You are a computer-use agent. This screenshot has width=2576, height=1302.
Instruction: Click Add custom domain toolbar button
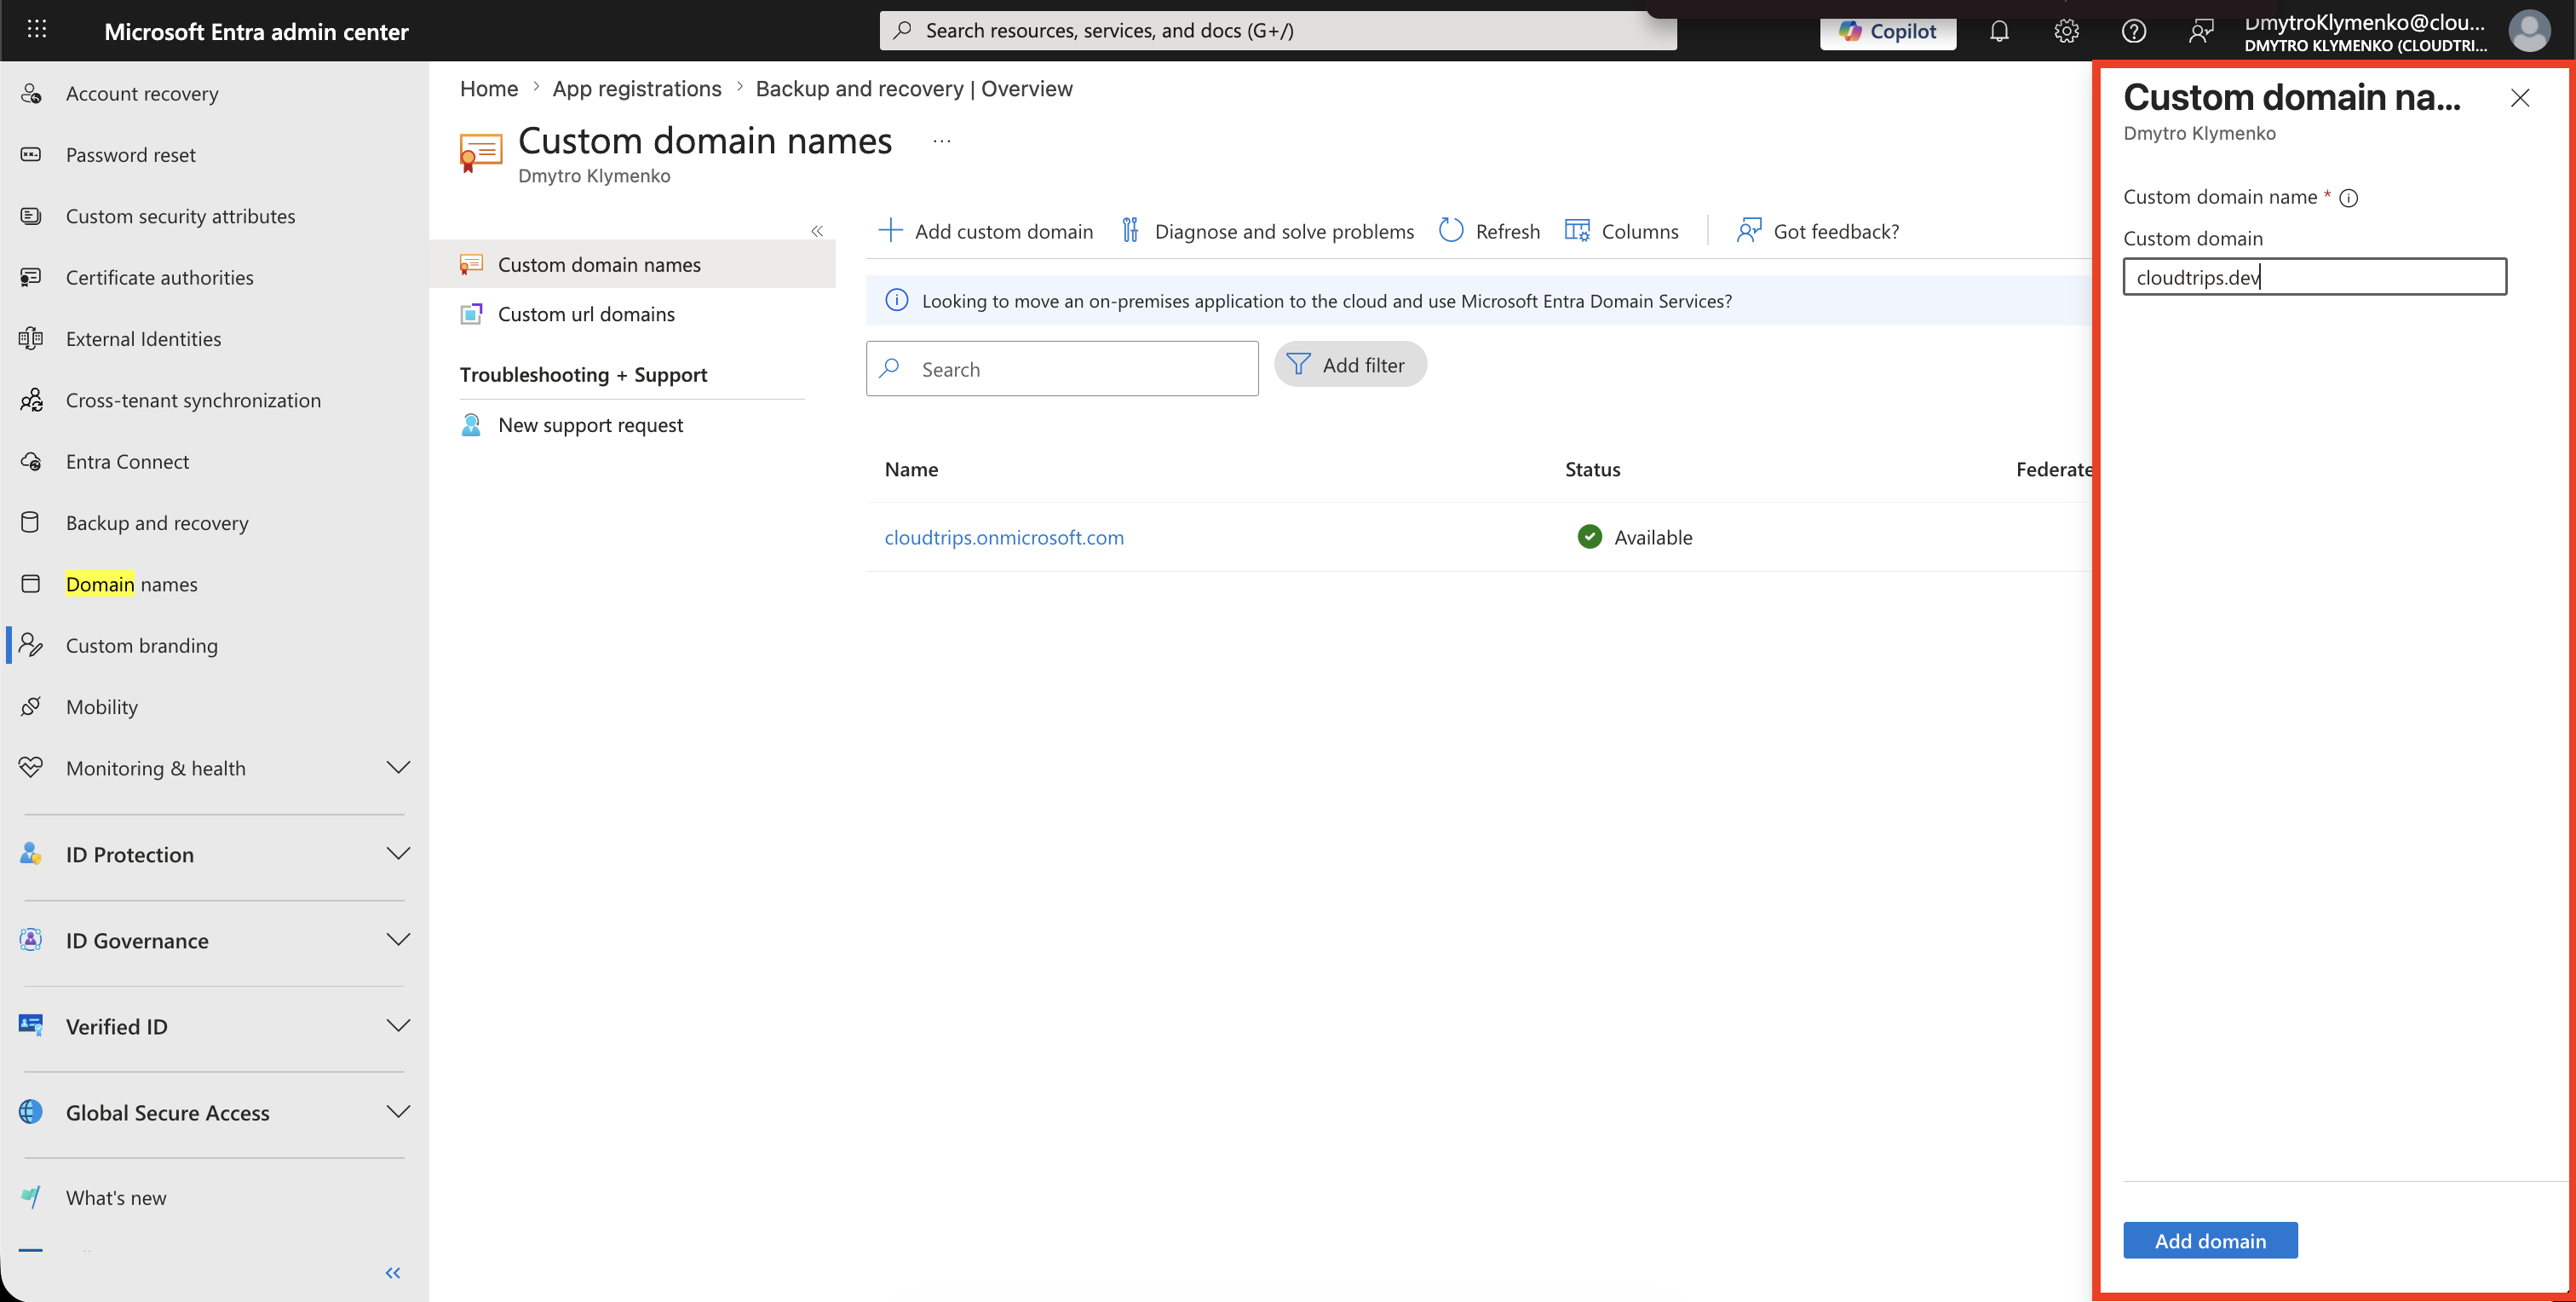point(985,231)
